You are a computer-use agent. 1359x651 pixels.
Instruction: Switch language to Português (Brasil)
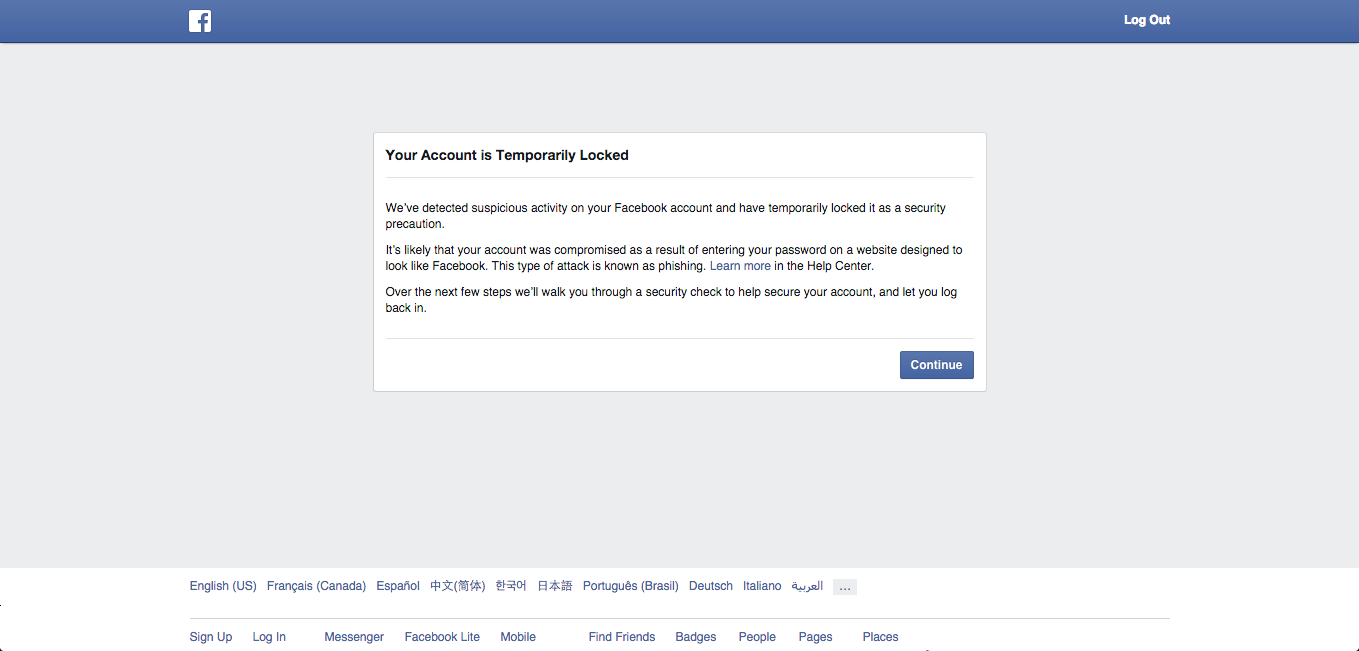tap(631, 586)
